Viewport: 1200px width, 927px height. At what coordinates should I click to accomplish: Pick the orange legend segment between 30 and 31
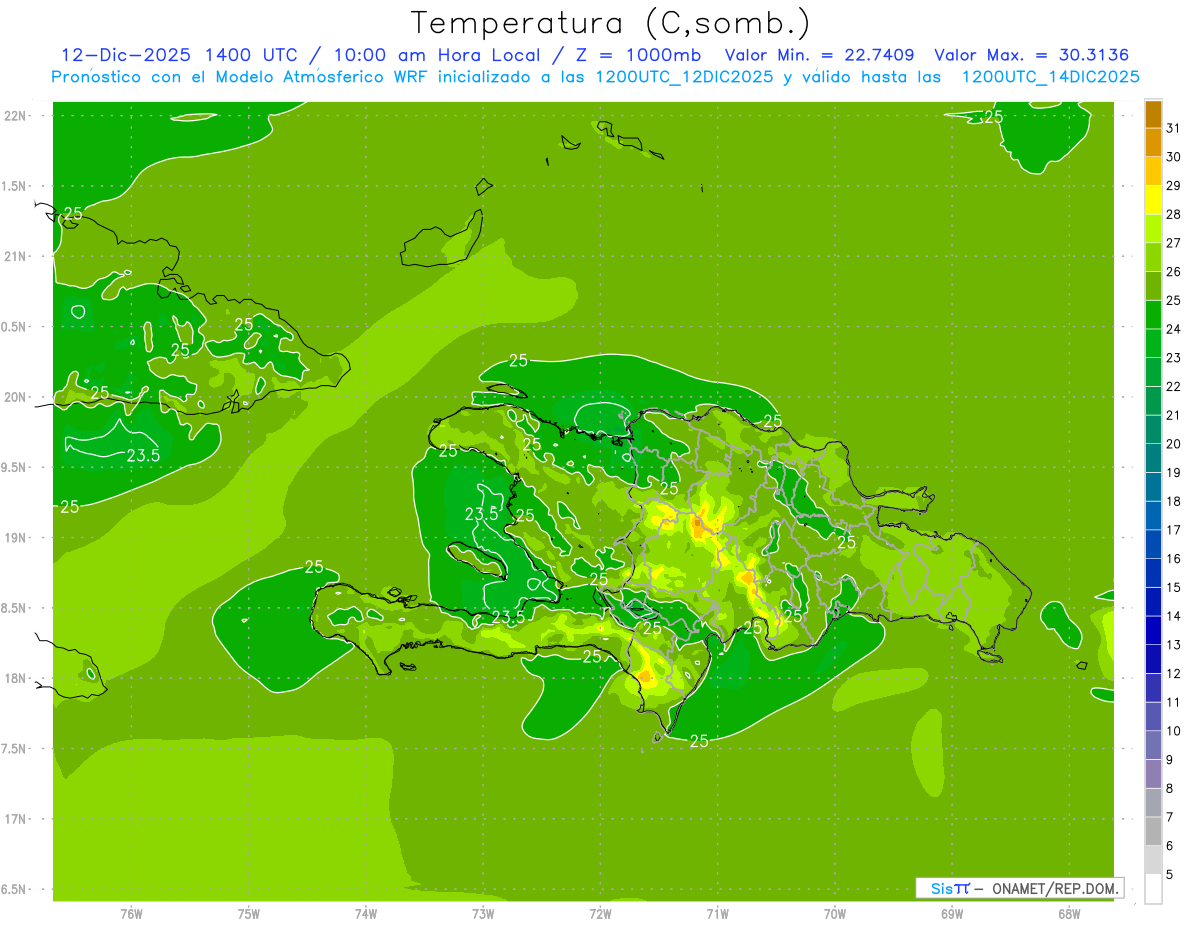coord(1153,143)
